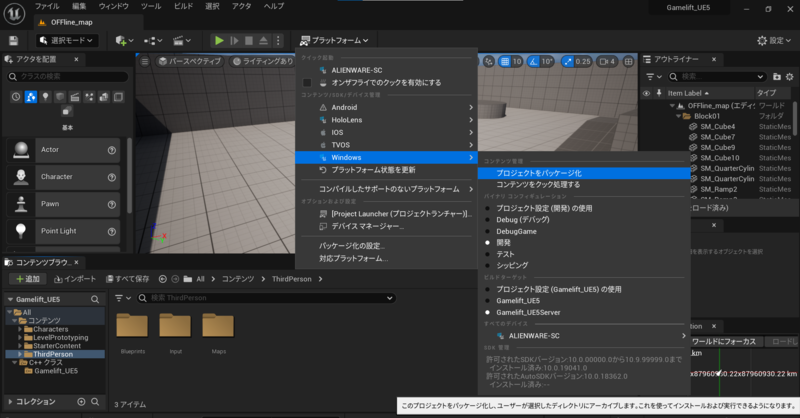Open the cinematics clapperboard menu
This screenshot has width=800, height=418.
(182, 41)
